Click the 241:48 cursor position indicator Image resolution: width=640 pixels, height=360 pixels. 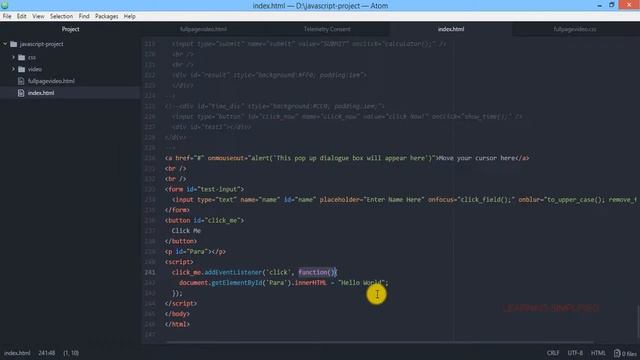pos(47,353)
